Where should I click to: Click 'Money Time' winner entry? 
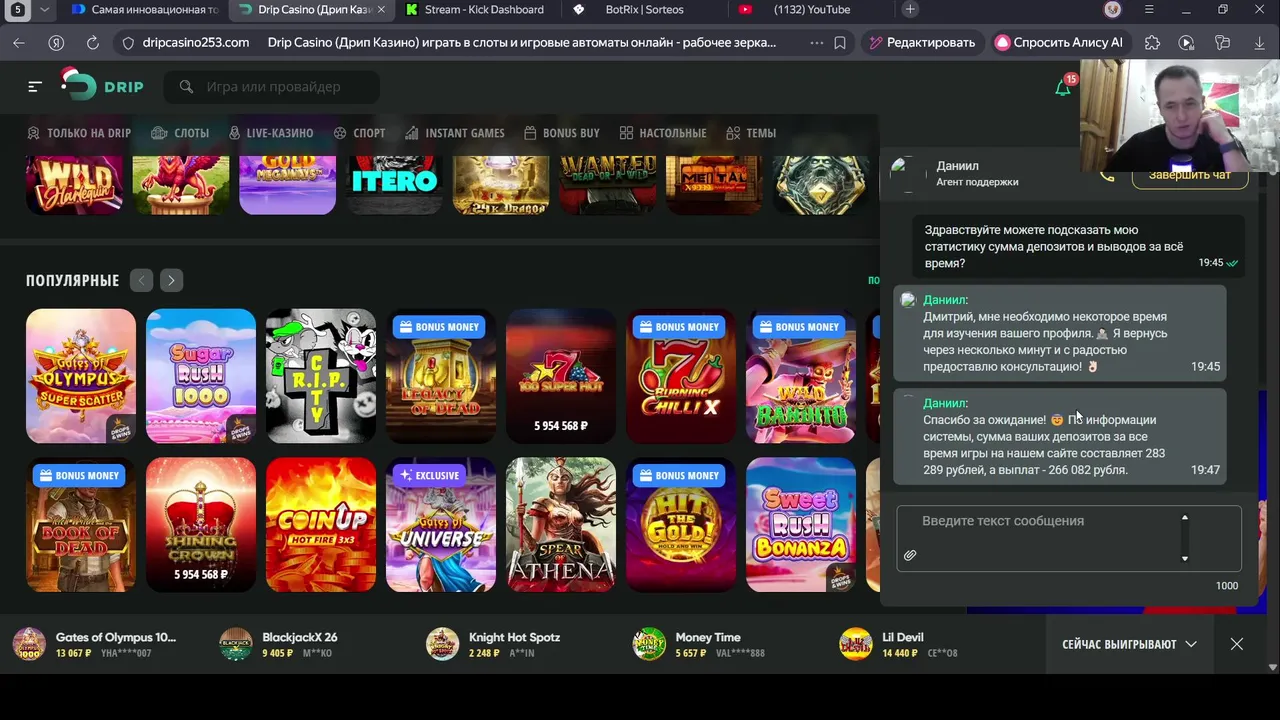pyautogui.click(x=700, y=644)
